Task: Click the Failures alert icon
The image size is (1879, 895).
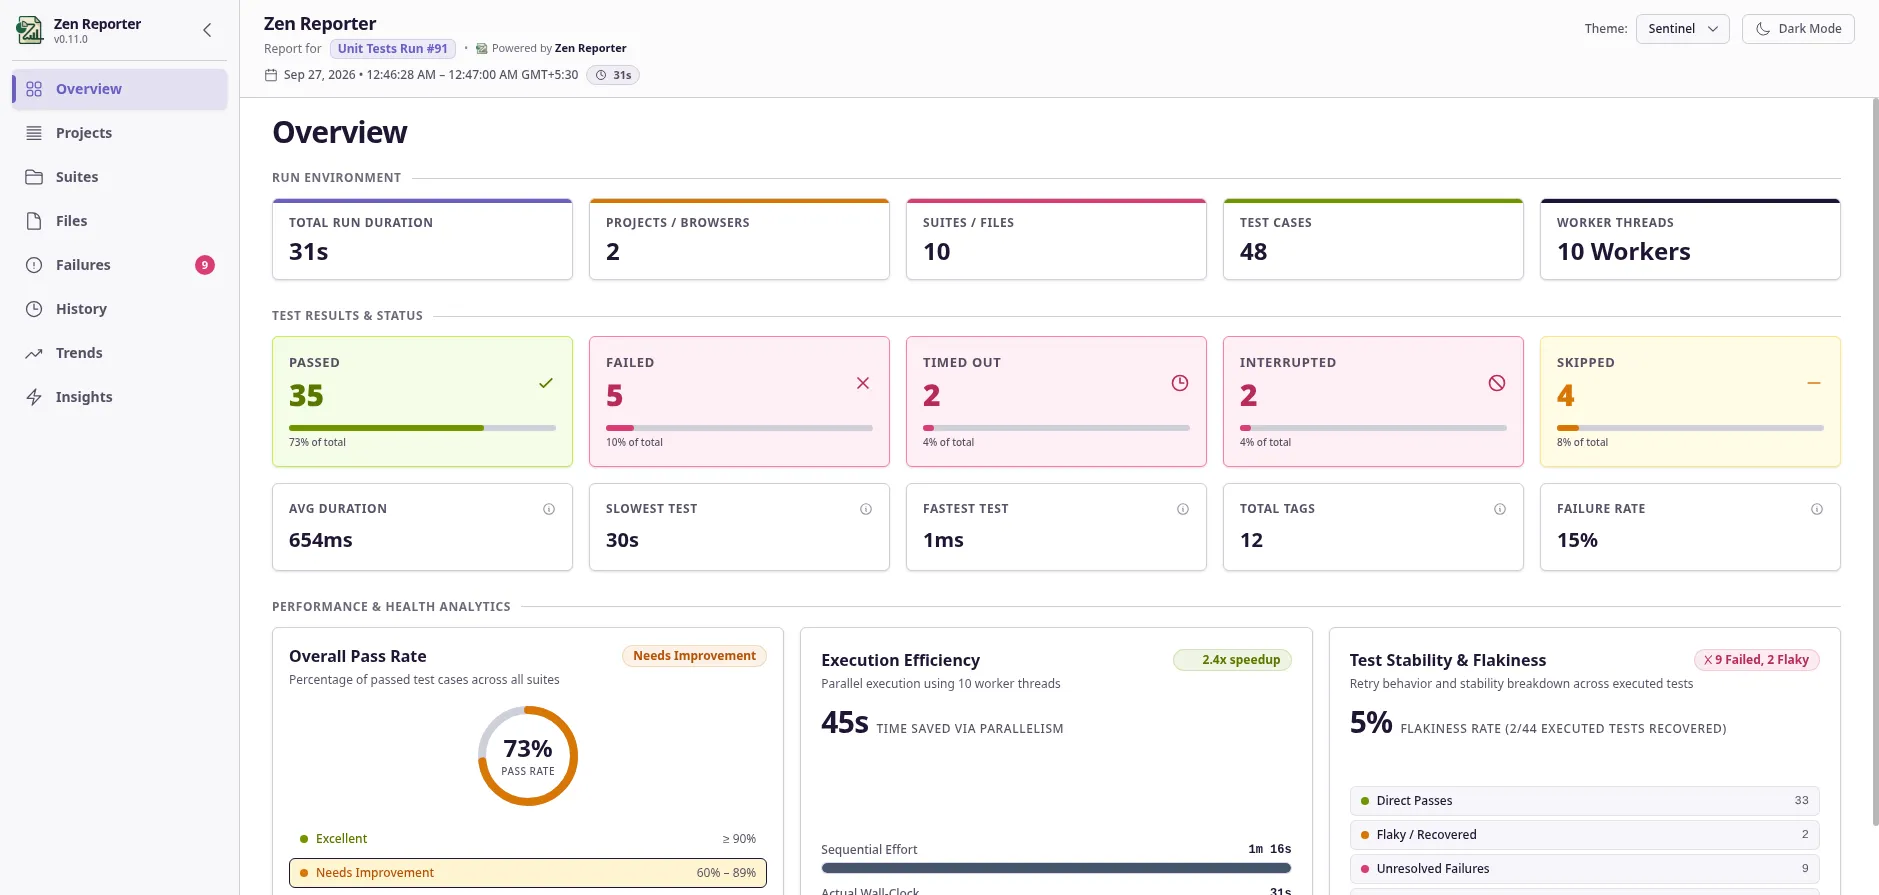Action: pyautogui.click(x=34, y=265)
